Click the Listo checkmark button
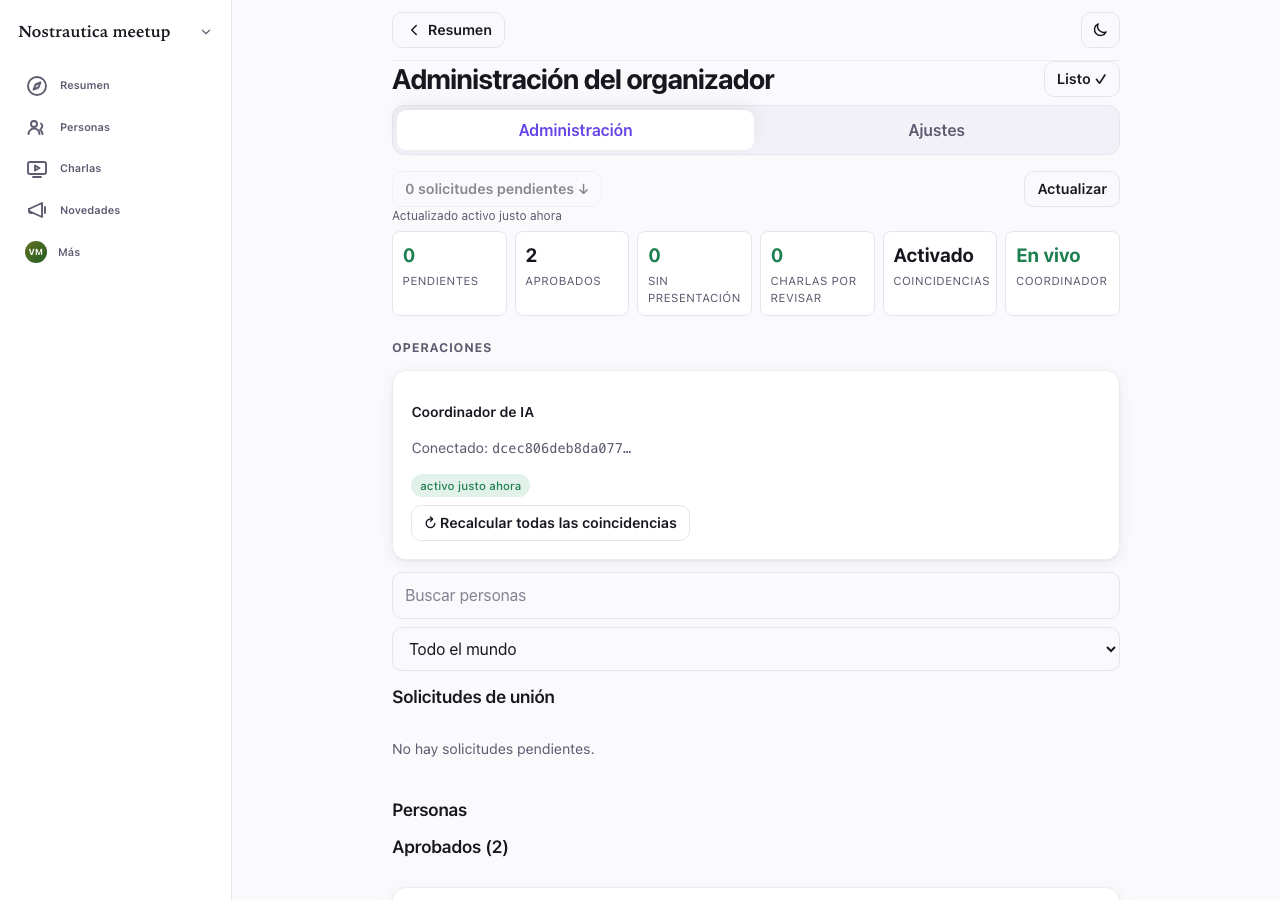The height and width of the screenshot is (900, 1280). tap(1082, 79)
